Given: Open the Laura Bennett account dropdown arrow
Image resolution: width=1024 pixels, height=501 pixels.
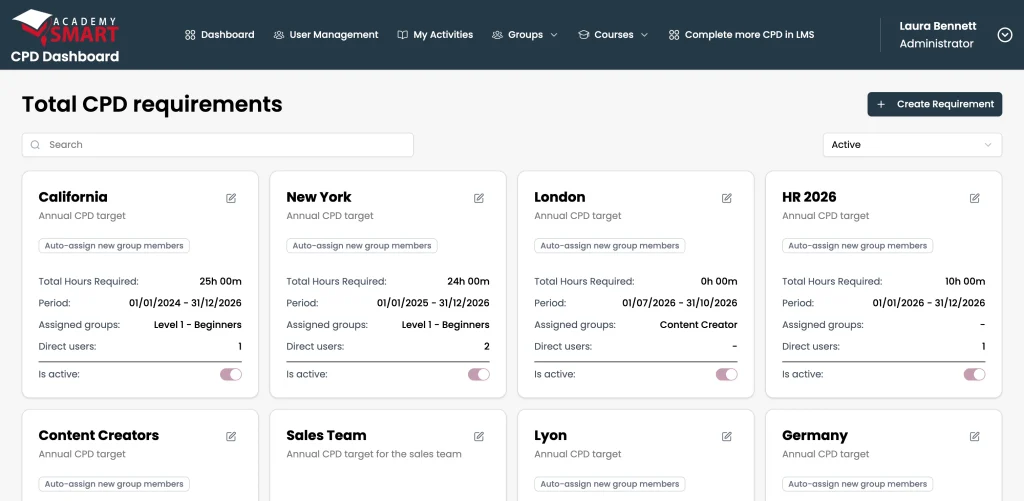Looking at the screenshot, I should click(x=1005, y=35).
